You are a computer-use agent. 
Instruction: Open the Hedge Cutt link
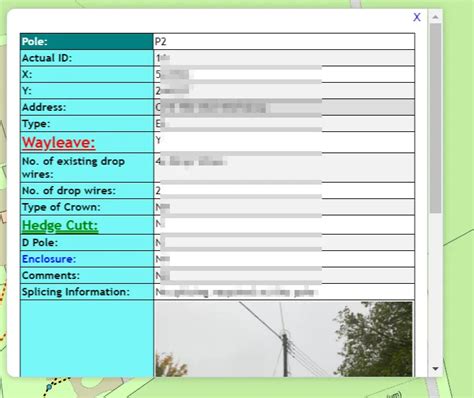[60, 225]
